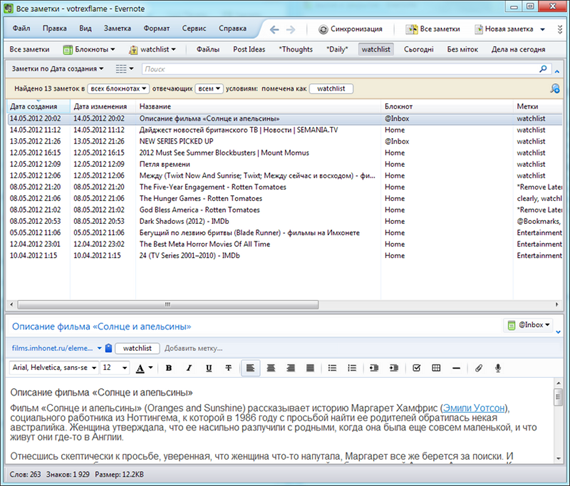Open the Справка menu
The width and height of the screenshot is (570, 486).
pyautogui.click(x=233, y=28)
